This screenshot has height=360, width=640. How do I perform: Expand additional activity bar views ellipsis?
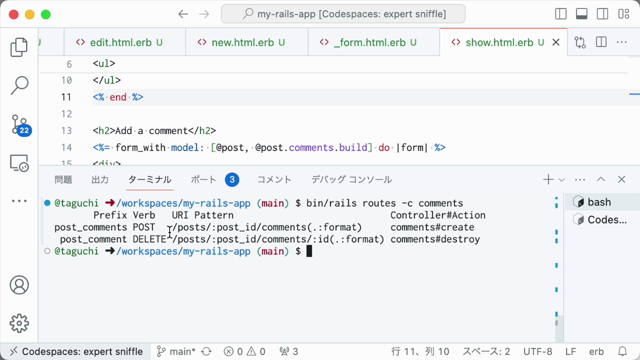coord(19,201)
